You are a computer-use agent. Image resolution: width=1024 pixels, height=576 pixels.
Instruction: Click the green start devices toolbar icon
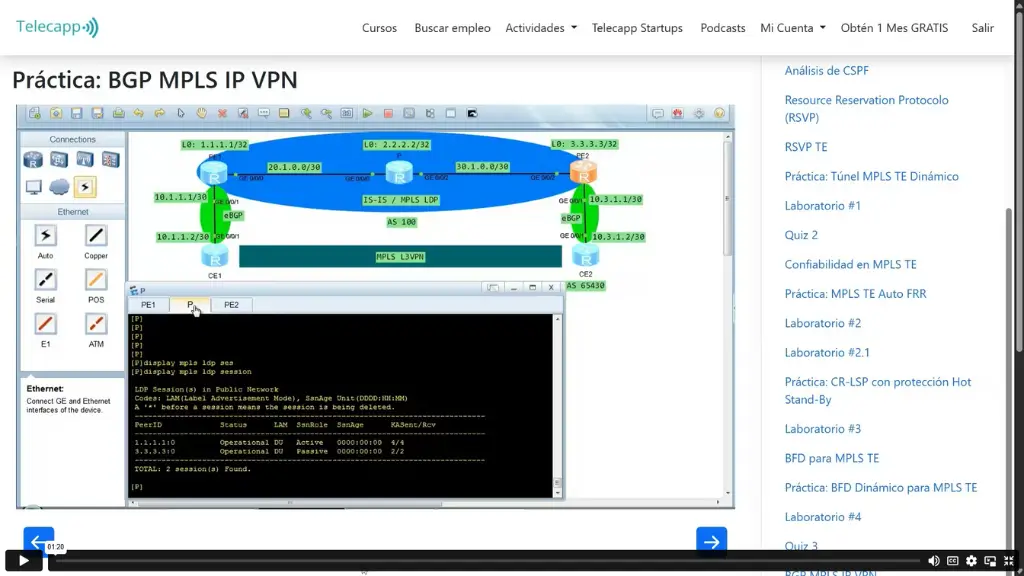coord(368,113)
